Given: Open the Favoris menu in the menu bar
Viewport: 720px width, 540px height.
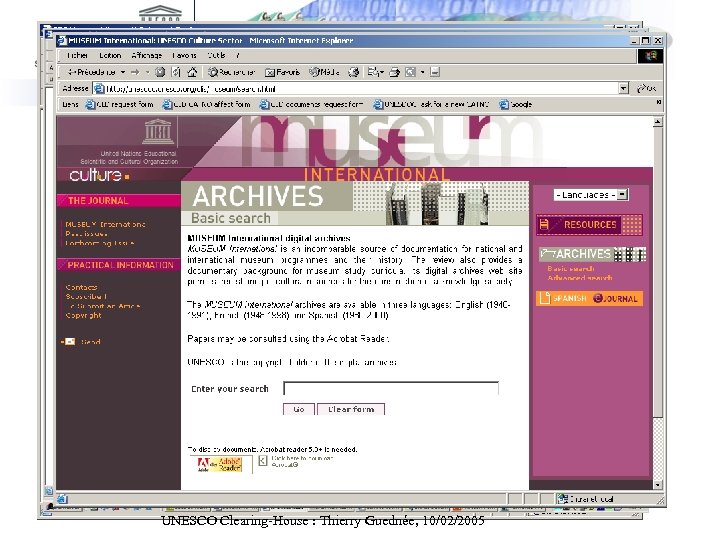Looking at the screenshot, I should coord(184,56).
